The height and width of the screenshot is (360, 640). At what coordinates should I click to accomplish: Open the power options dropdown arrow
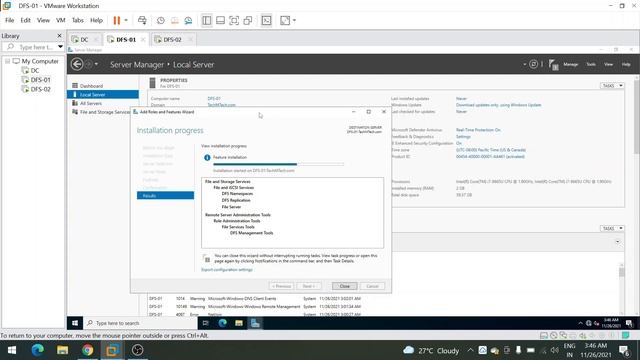point(126,20)
